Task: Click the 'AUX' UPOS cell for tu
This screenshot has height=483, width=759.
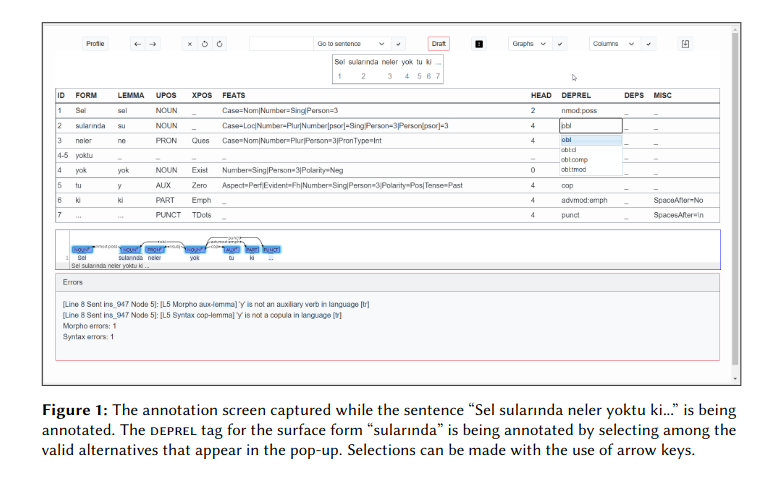Action: click(163, 185)
